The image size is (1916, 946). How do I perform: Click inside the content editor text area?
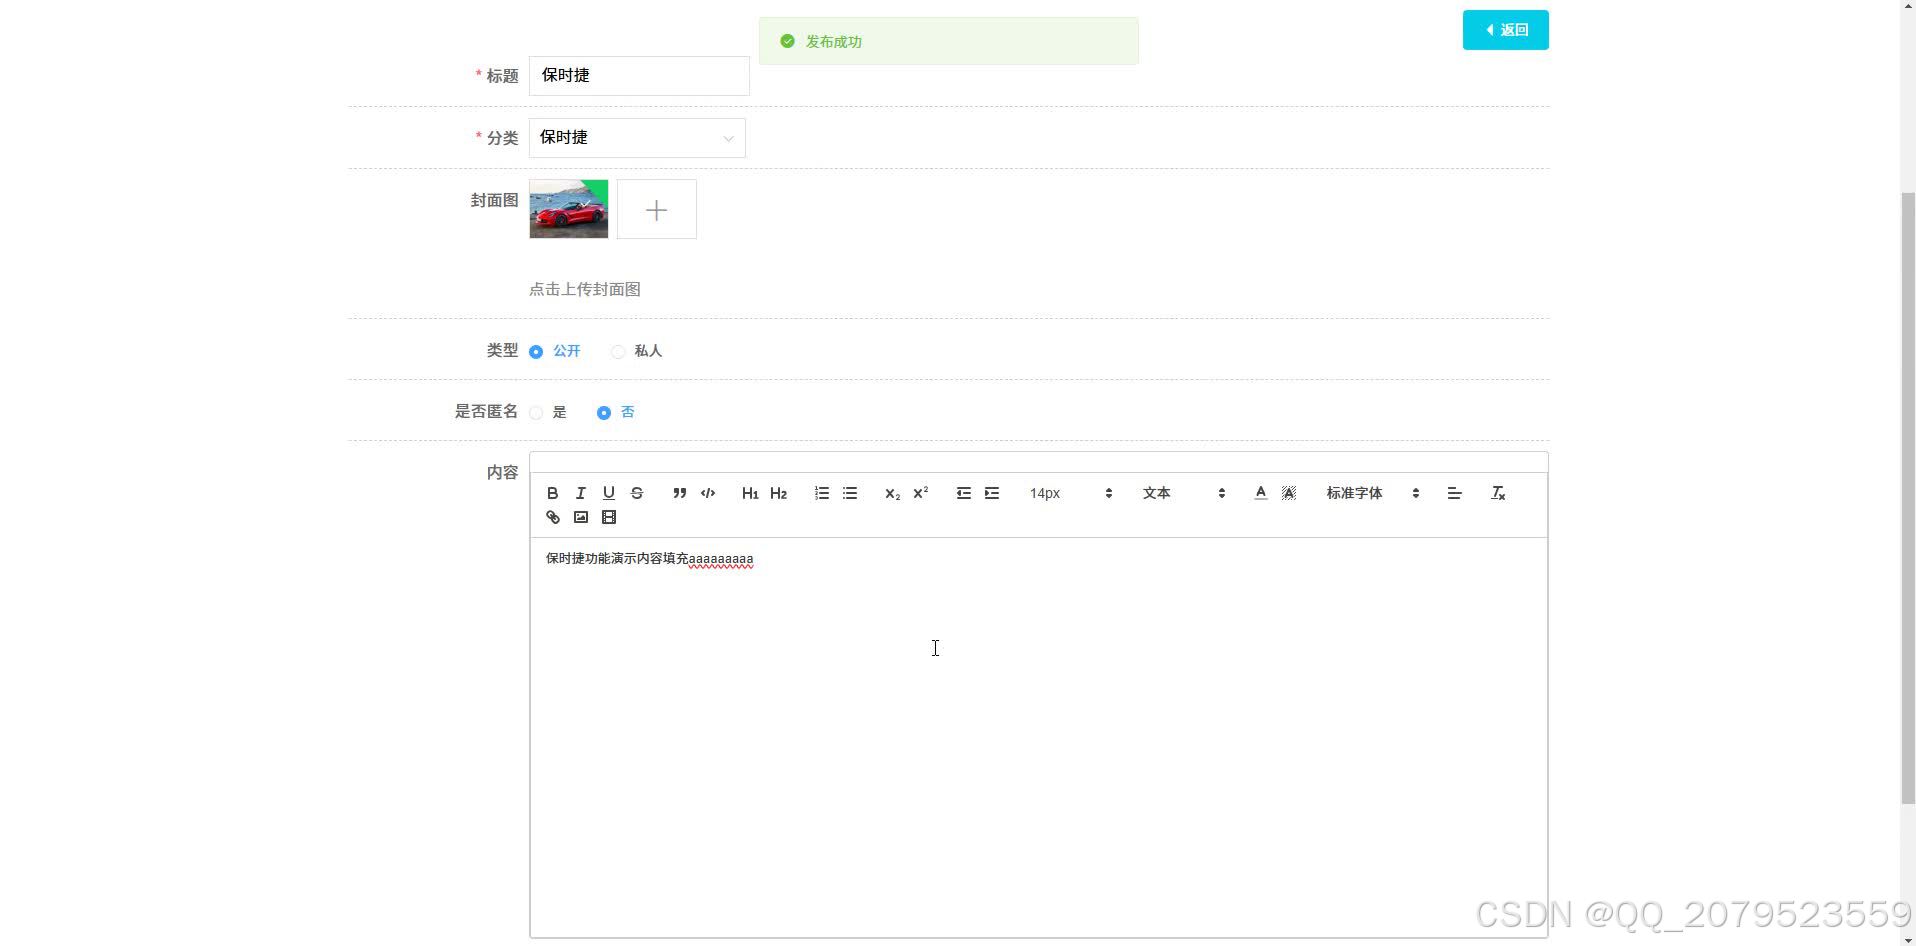click(x=1038, y=738)
